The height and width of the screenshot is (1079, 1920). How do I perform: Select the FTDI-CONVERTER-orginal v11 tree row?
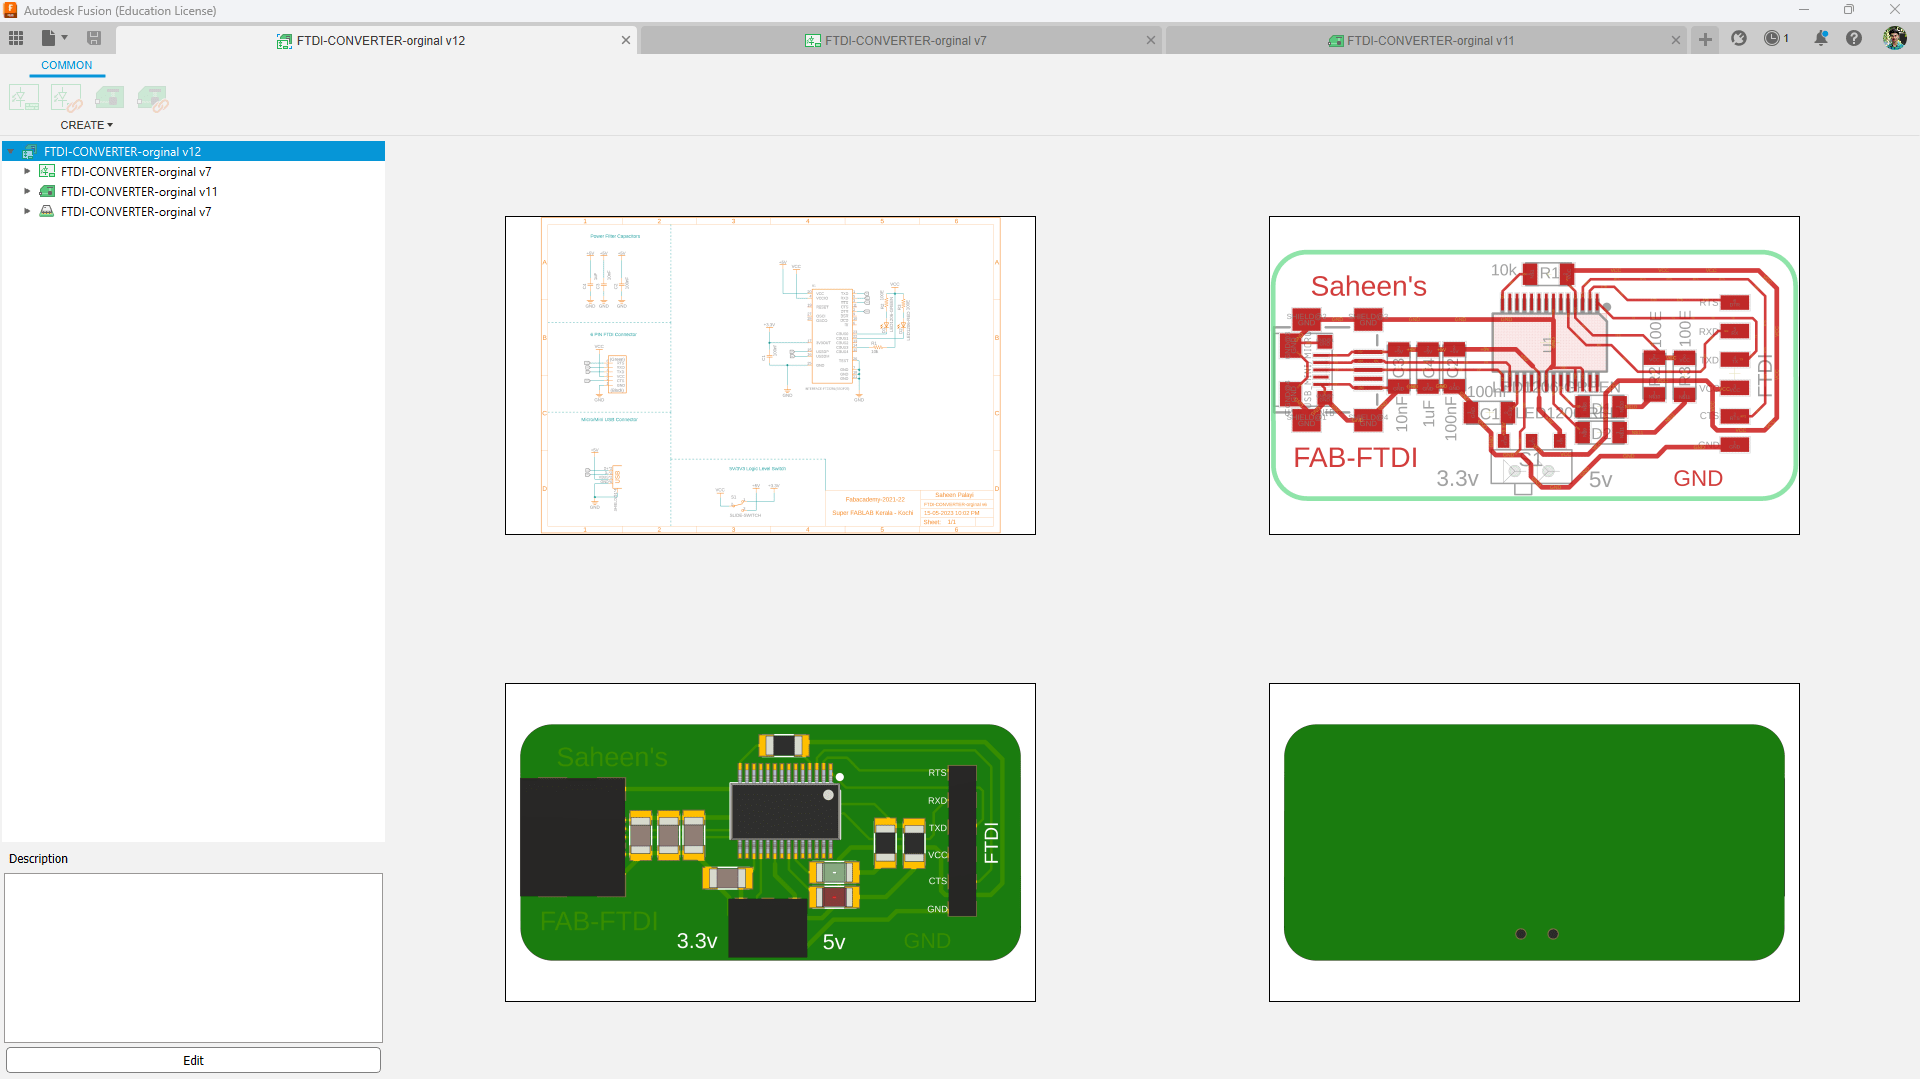click(193, 192)
